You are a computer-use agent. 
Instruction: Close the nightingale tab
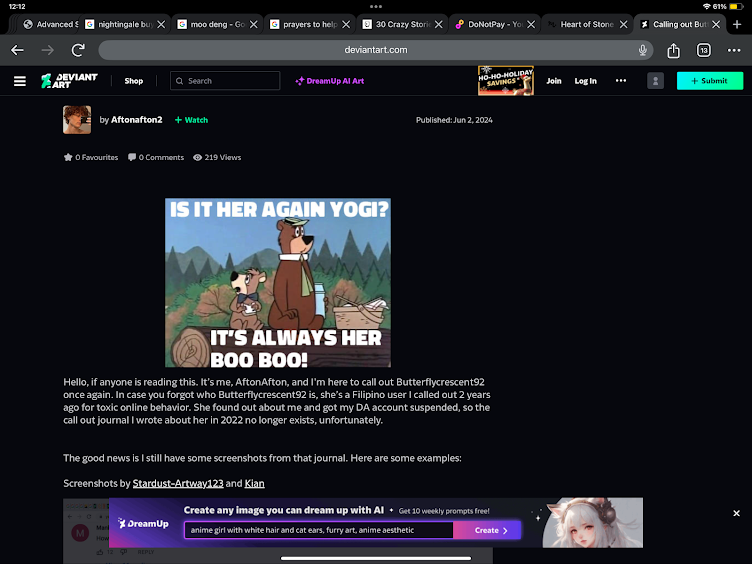[x=161, y=24]
